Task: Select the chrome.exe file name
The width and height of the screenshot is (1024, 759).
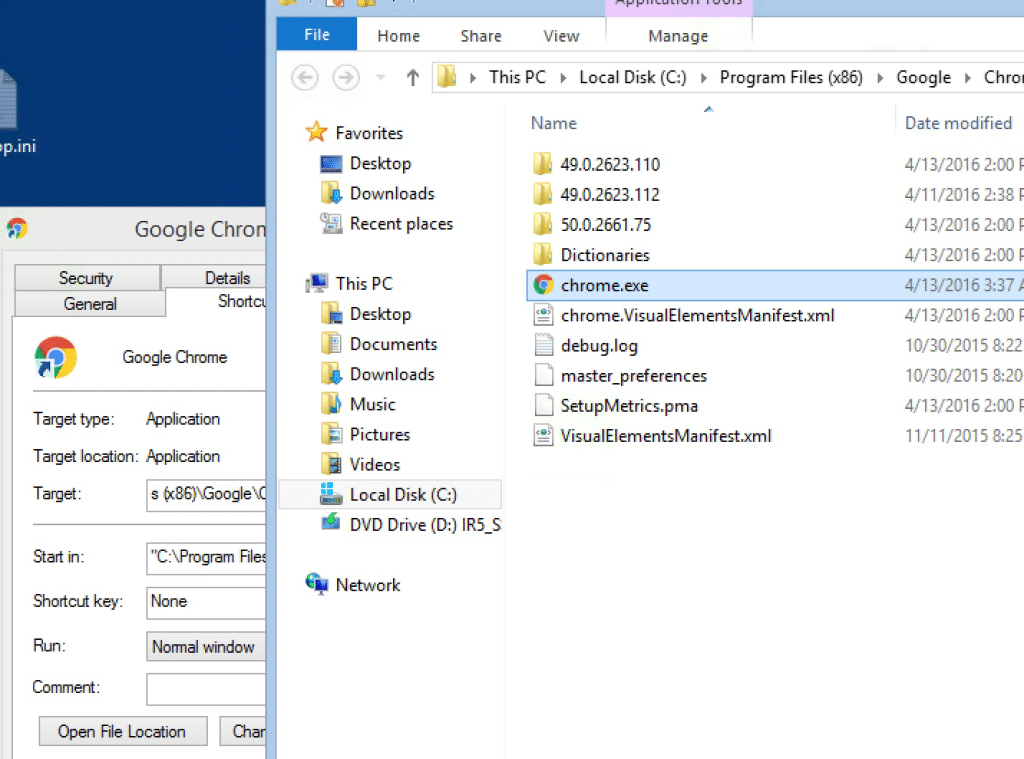Action: tap(605, 285)
